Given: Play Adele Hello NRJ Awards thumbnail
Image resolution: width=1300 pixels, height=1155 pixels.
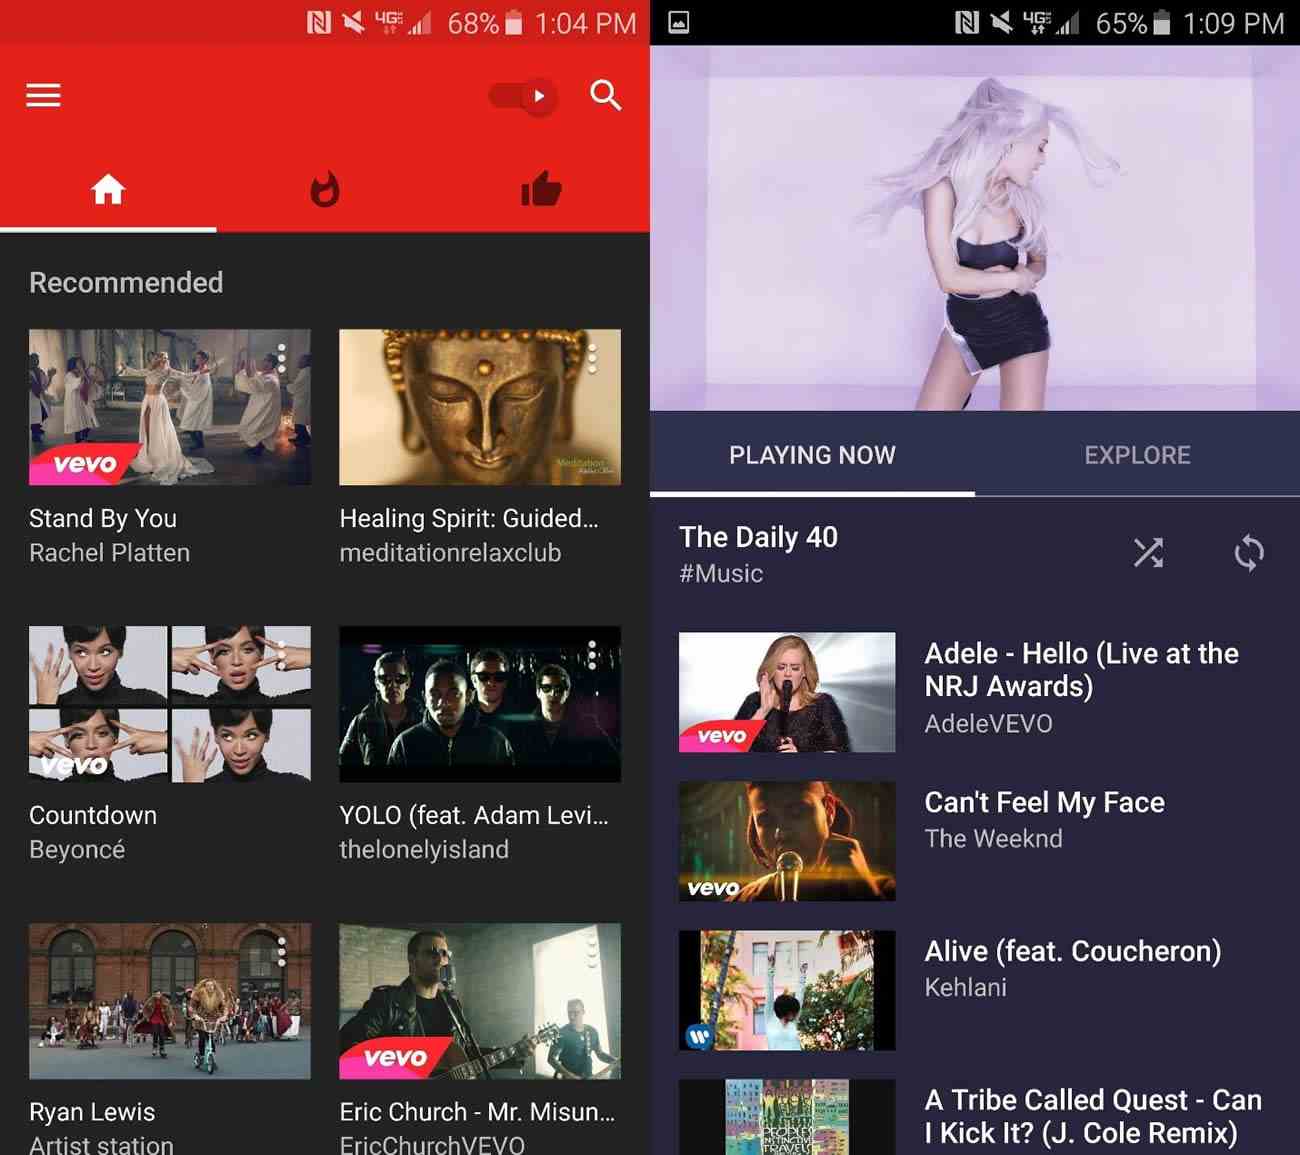Looking at the screenshot, I should point(787,692).
